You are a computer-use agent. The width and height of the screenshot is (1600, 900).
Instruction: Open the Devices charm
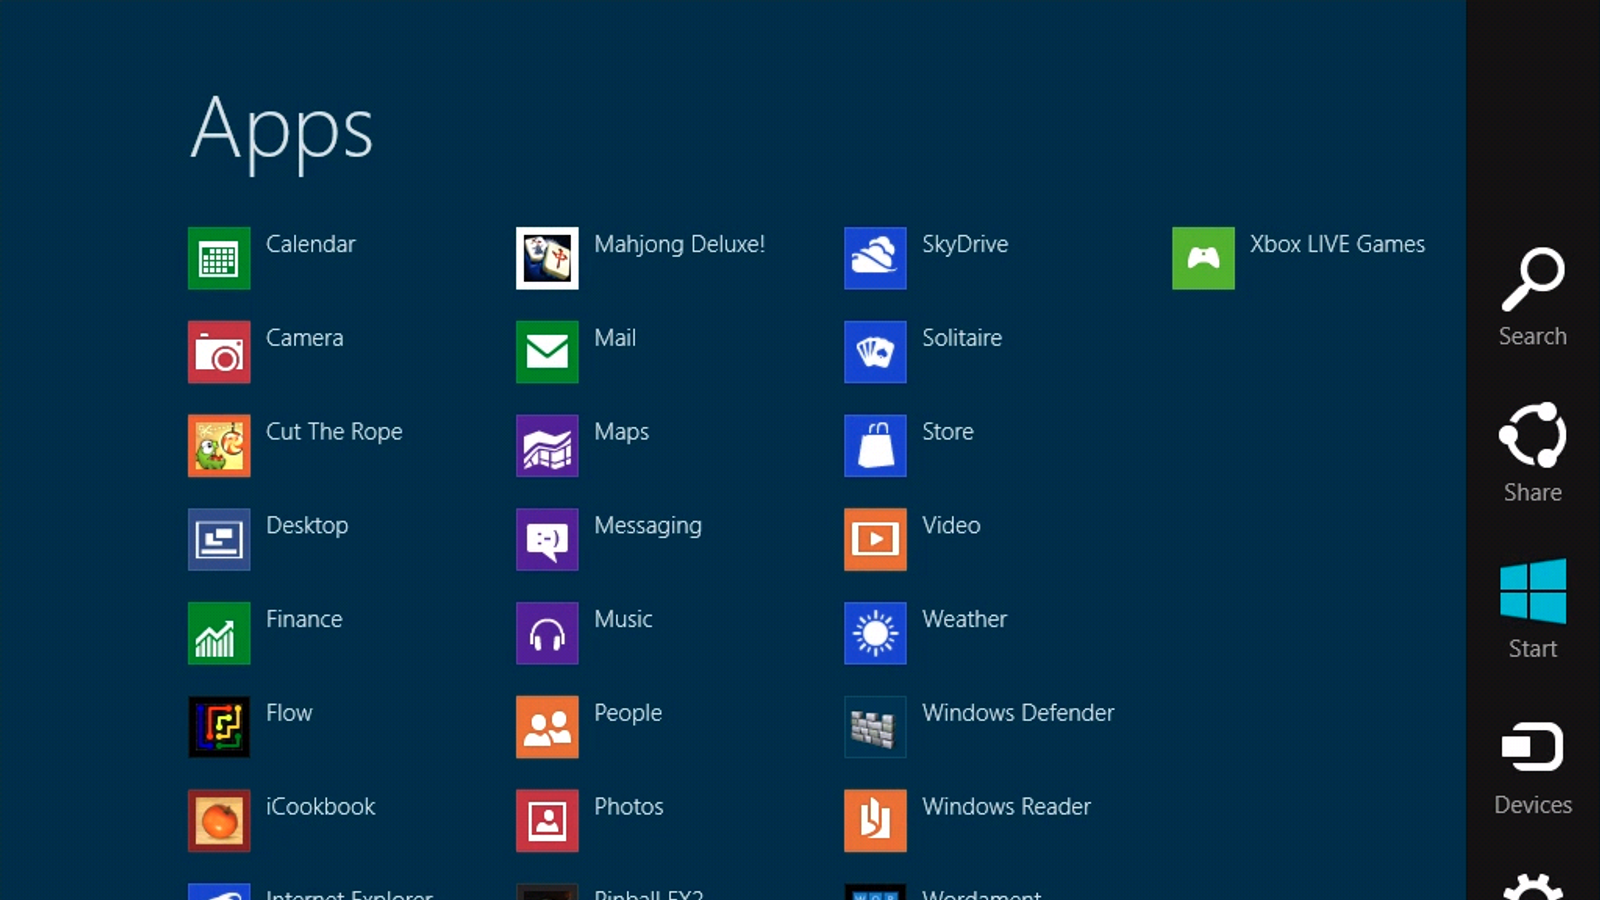[x=1533, y=767]
